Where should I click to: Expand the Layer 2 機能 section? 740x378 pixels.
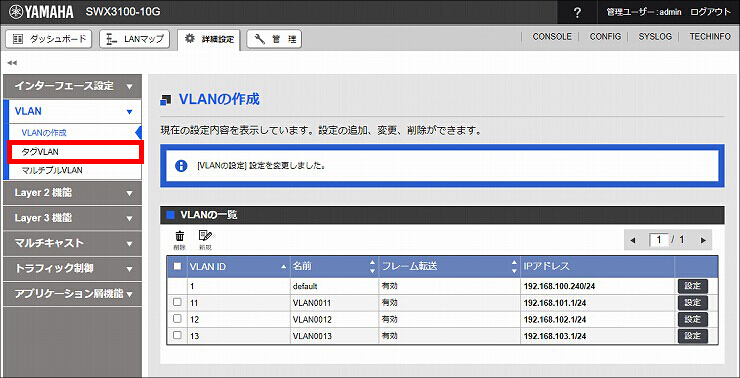click(72, 193)
